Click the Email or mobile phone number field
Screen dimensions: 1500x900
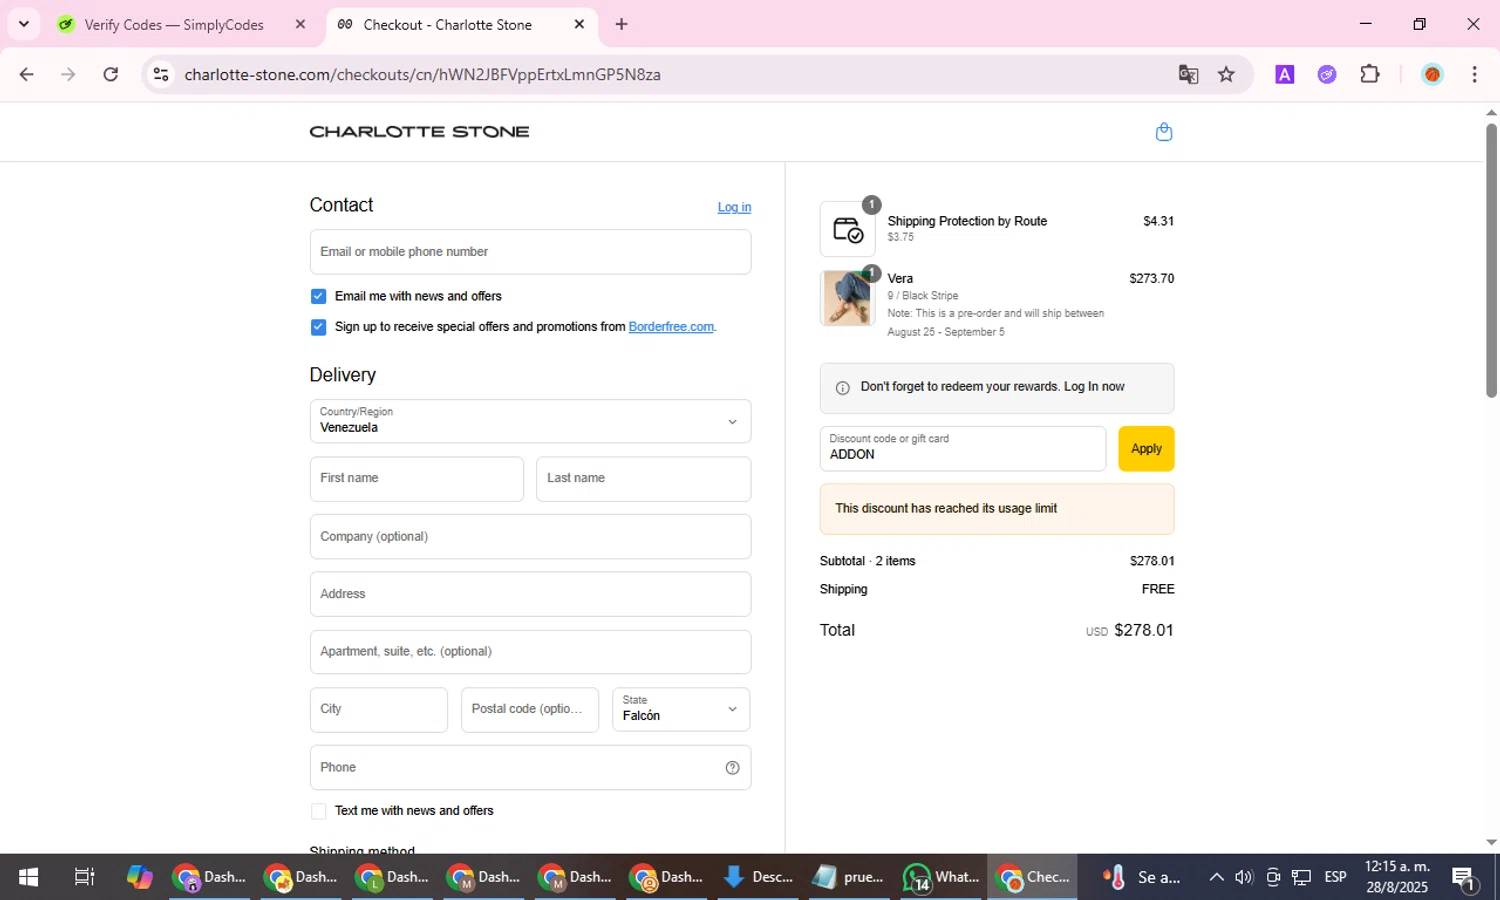pos(530,252)
